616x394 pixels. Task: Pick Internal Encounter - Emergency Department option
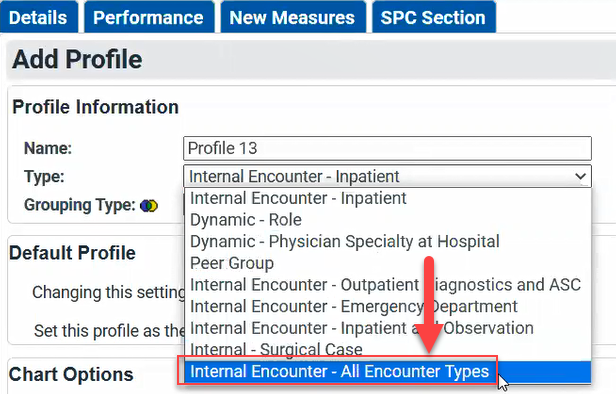[387, 306]
